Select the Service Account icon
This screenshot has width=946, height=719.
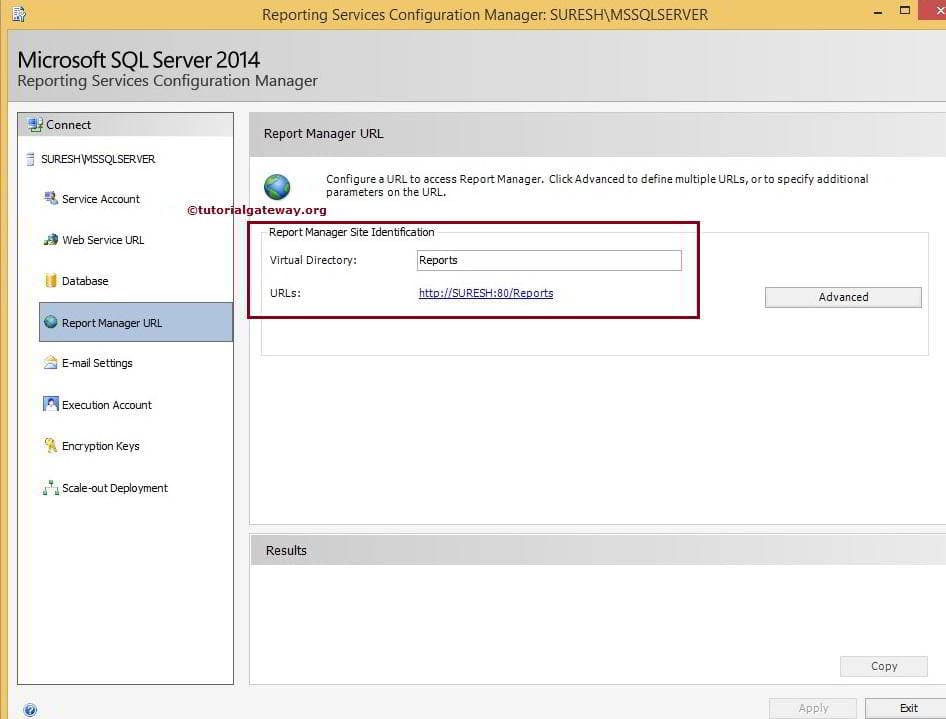50,198
